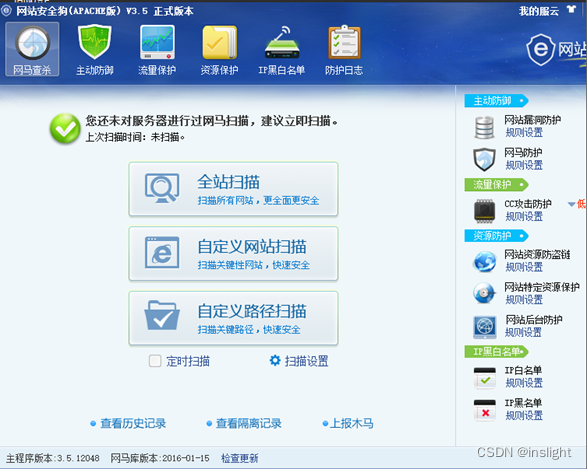Select the 资源保护 tab
This screenshot has width=587, height=469.
219,49
